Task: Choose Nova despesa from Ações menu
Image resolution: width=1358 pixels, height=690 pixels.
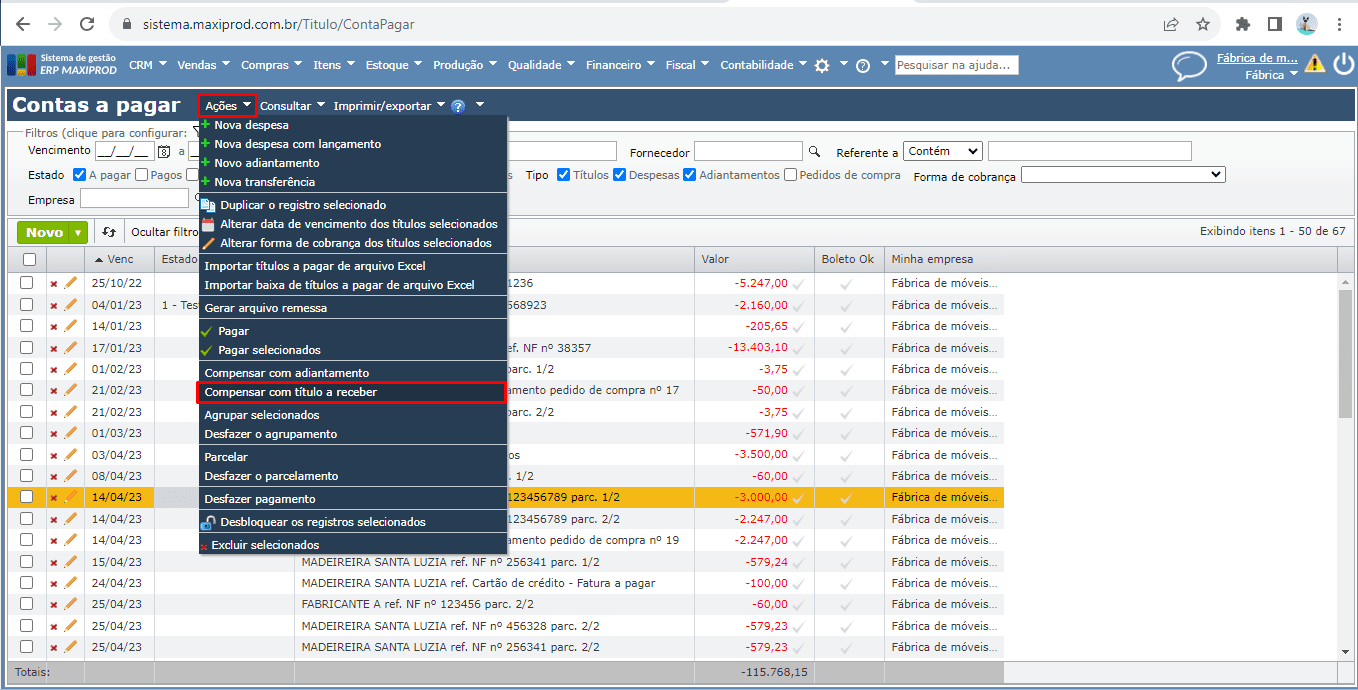Action: [251, 125]
